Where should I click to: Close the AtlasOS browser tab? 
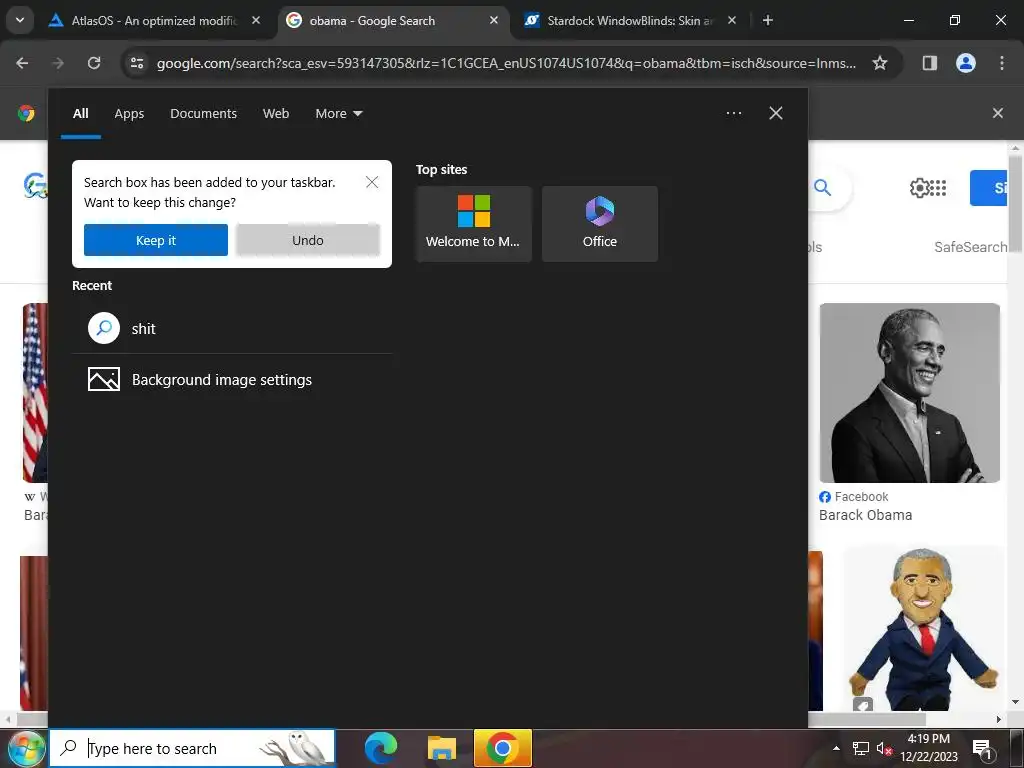256,20
